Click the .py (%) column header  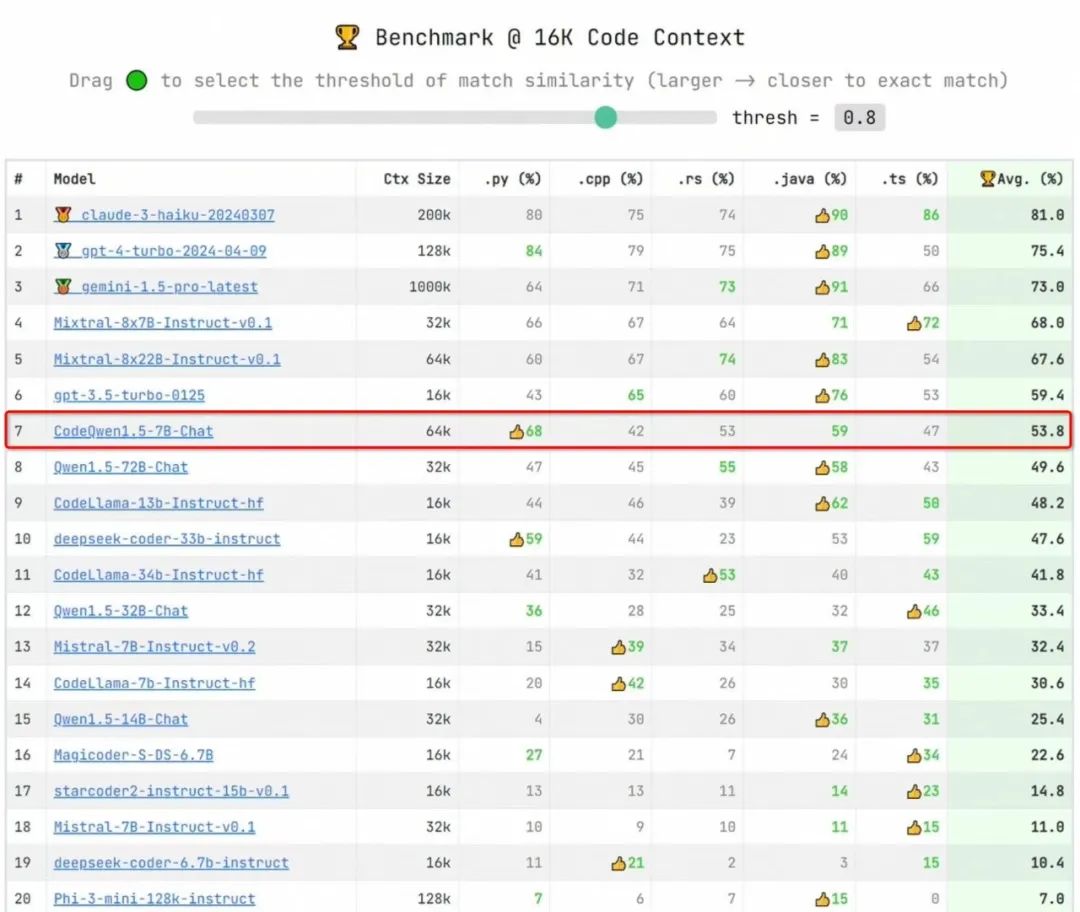pos(512,179)
